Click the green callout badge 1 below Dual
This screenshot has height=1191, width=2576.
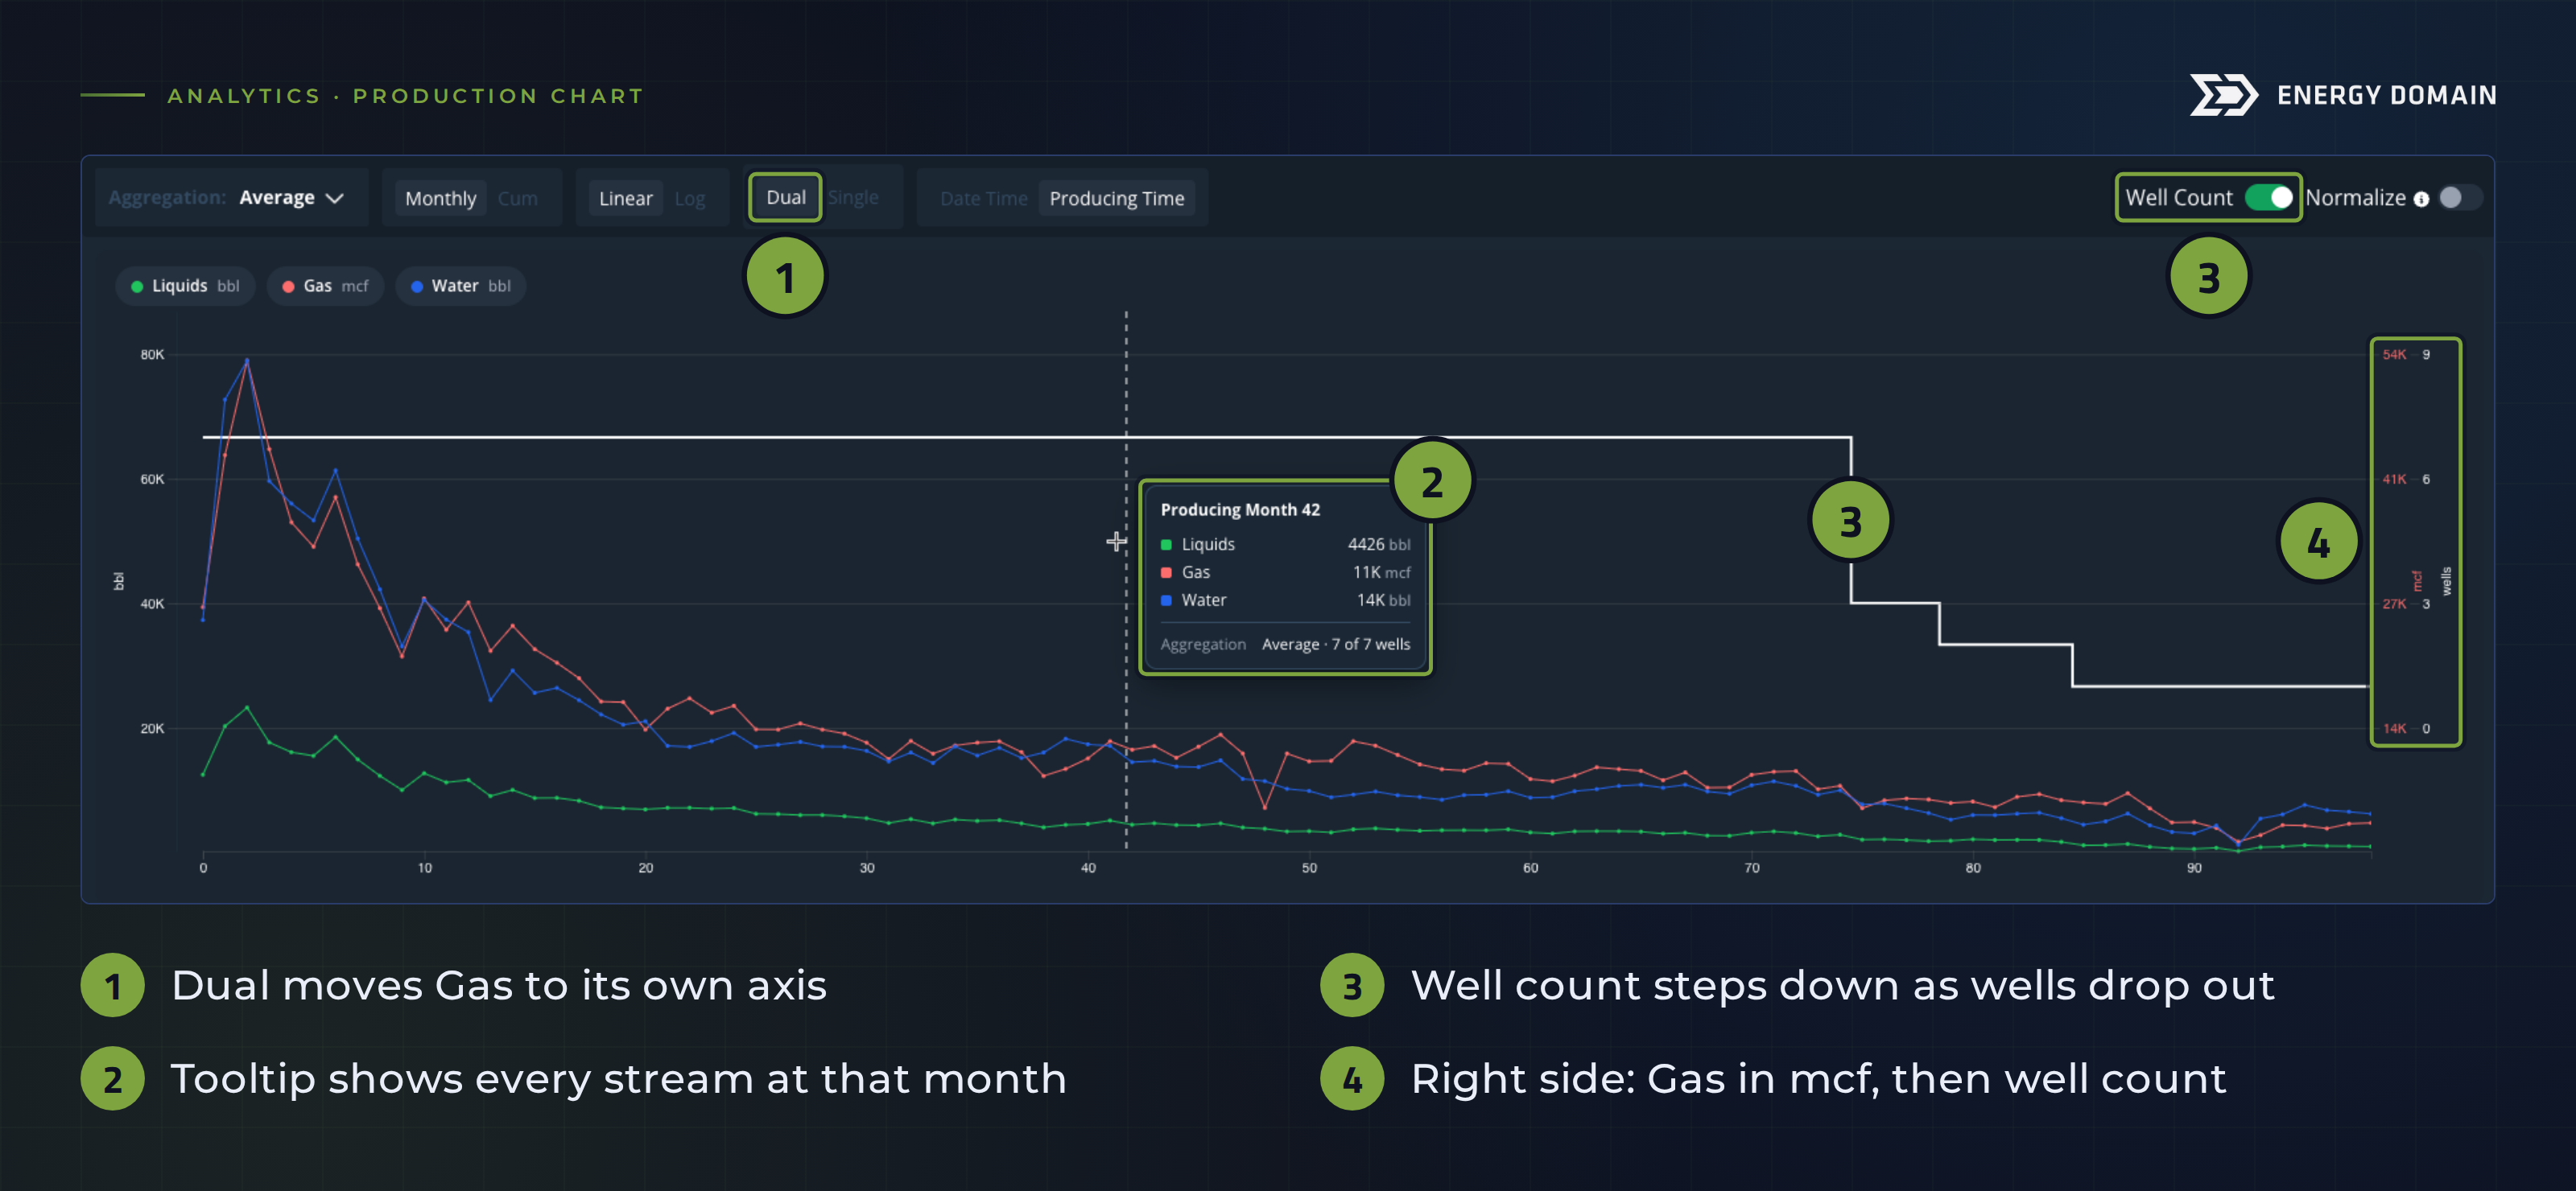click(x=785, y=277)
